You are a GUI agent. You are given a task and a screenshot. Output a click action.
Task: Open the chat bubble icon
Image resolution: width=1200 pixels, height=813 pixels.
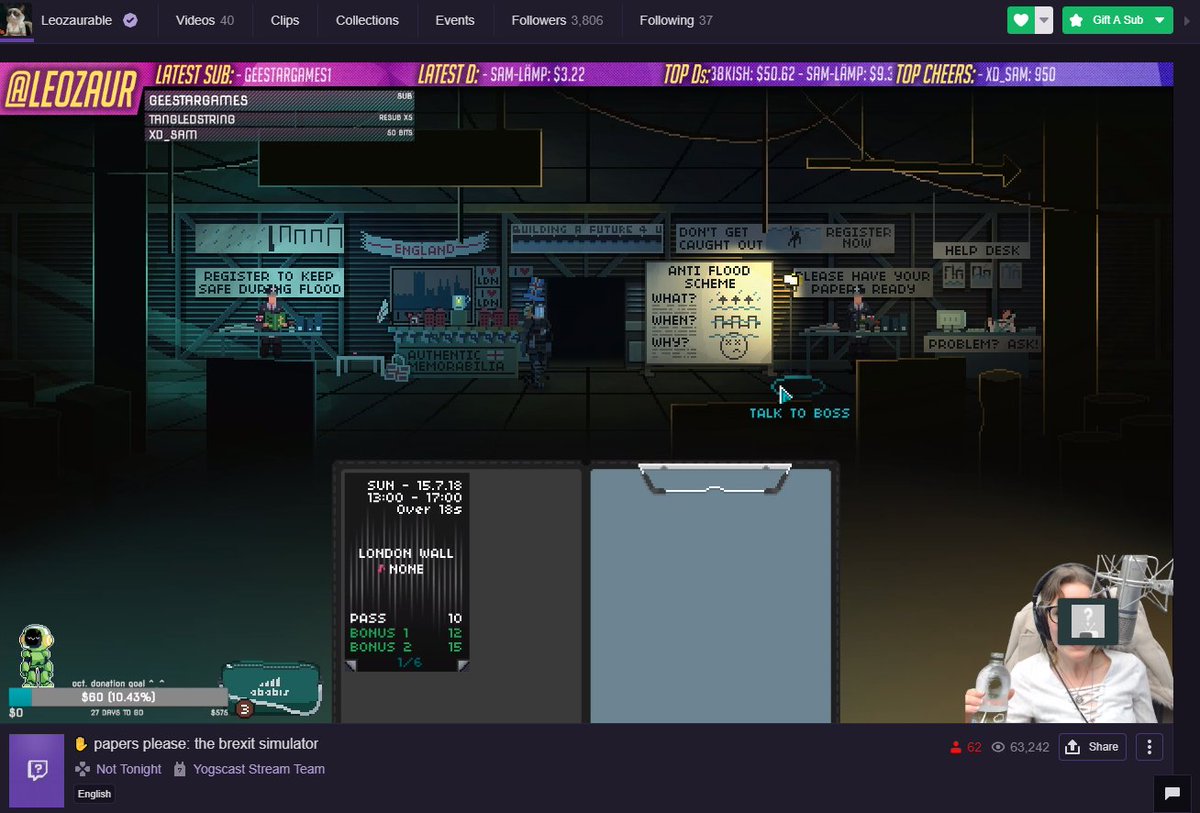1170,793
